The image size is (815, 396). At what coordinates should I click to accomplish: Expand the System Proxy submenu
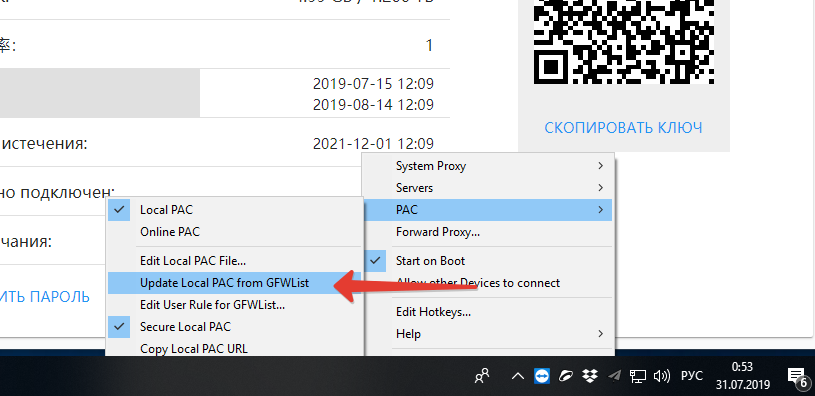point(488,166)
